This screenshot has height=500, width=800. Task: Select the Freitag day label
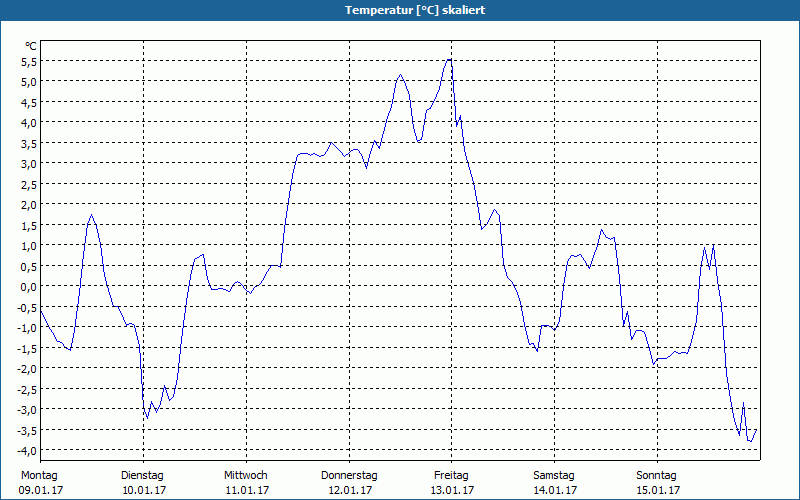point(452,476)
